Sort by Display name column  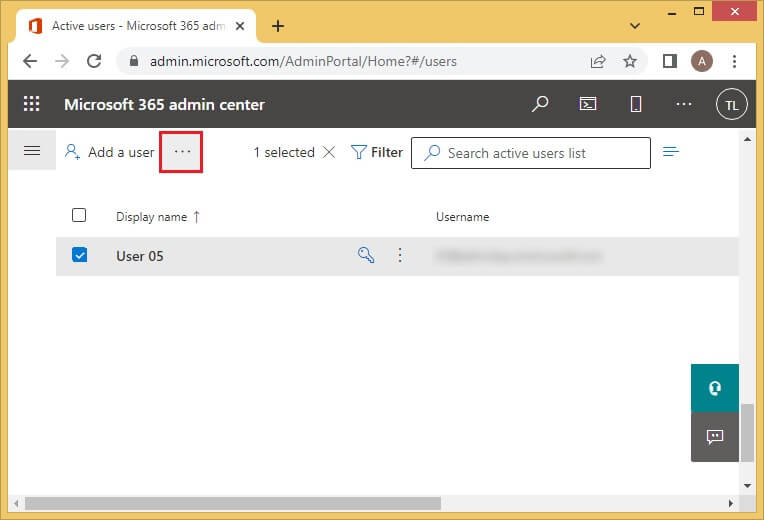tap(157, 217)
